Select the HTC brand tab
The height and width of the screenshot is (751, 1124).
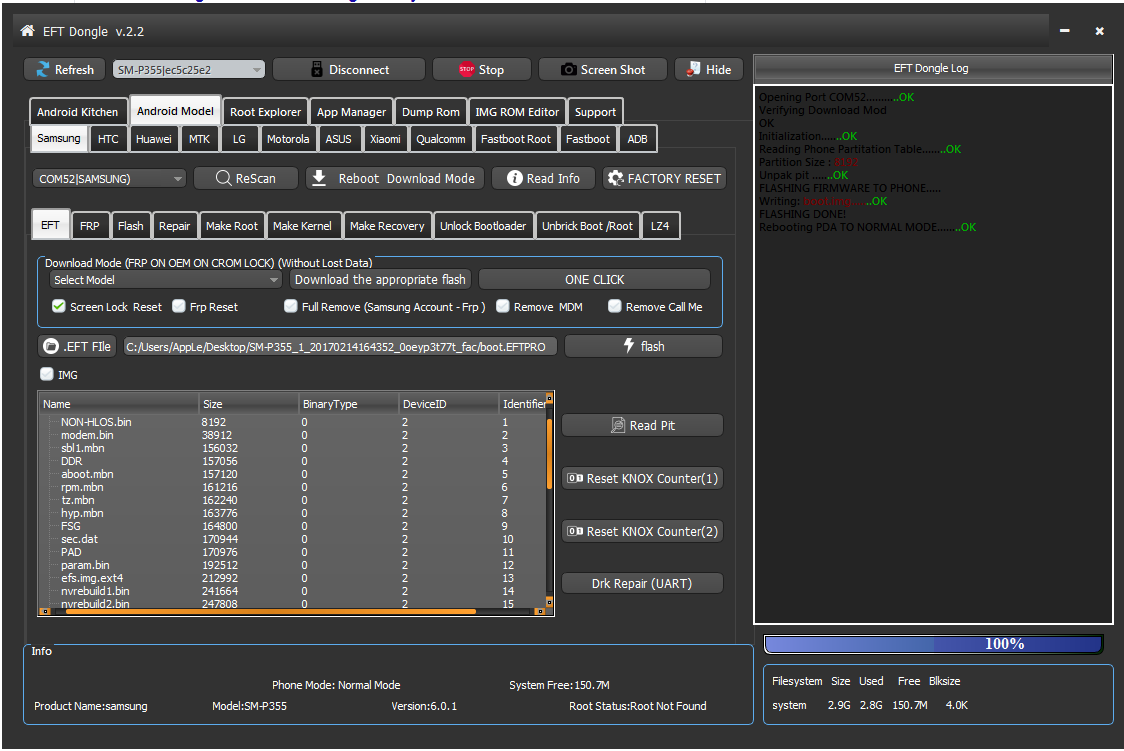108,139
